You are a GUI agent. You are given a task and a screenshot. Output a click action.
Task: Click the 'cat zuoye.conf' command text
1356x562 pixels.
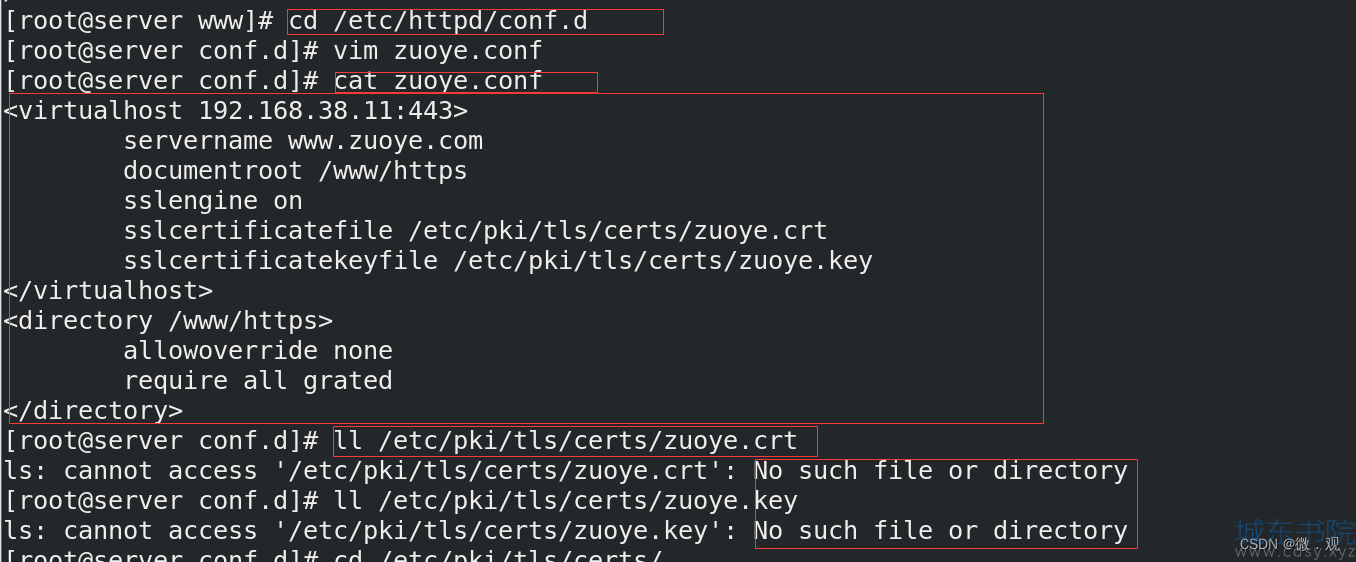[438, 81]
